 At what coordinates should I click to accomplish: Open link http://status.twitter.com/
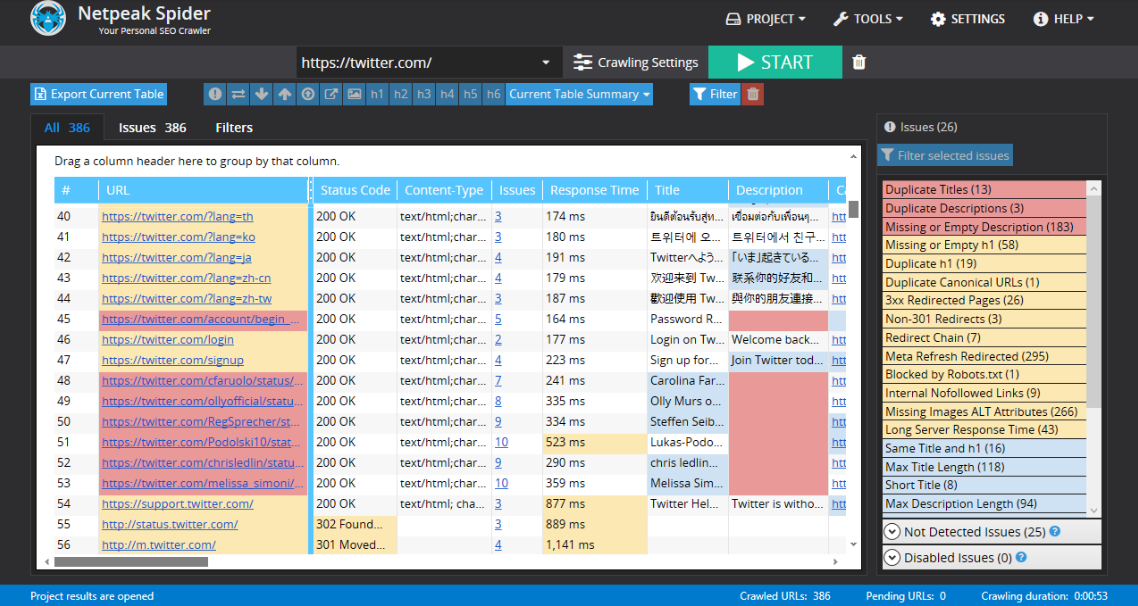(x=170, y=524)
